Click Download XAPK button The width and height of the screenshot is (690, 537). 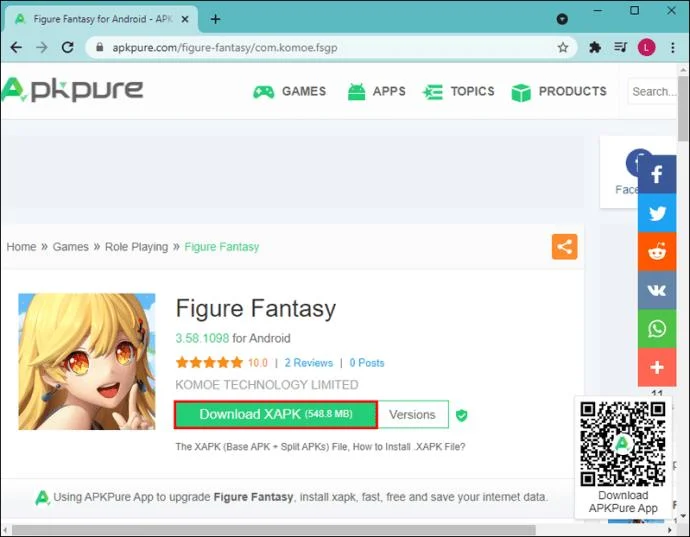click(x=276, y=414)
